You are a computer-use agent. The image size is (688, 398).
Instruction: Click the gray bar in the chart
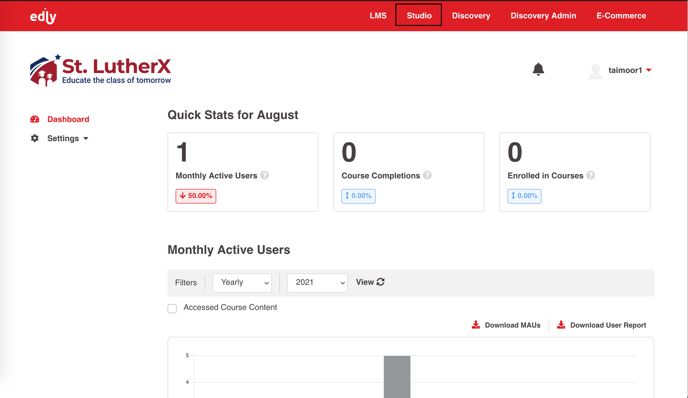pyautogui.click(x=397, y=376)
